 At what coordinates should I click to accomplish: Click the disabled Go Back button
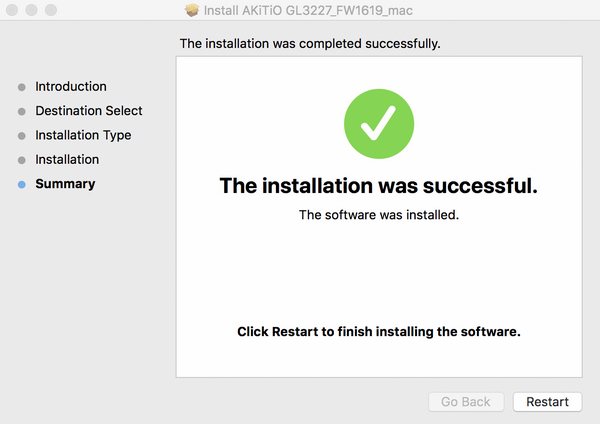[466, 402]
